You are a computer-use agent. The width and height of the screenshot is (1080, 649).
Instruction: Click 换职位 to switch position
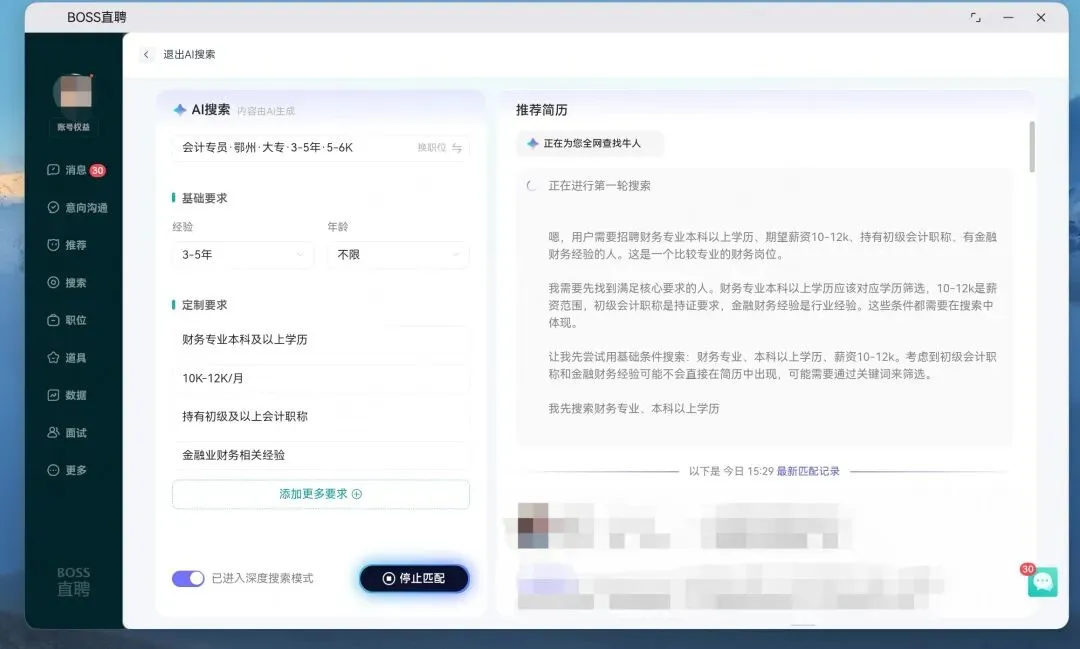pos(432,147)
